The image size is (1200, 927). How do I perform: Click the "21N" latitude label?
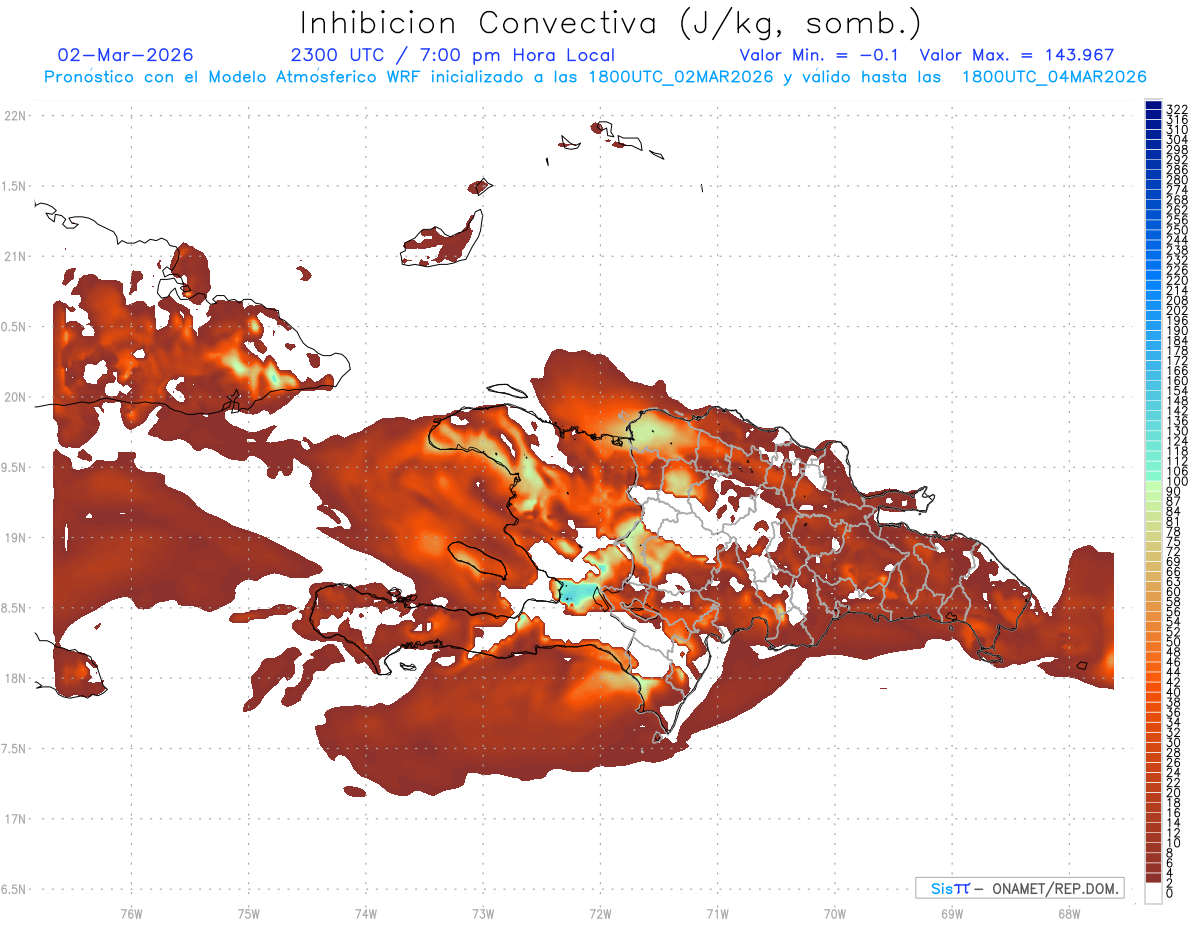15,256
